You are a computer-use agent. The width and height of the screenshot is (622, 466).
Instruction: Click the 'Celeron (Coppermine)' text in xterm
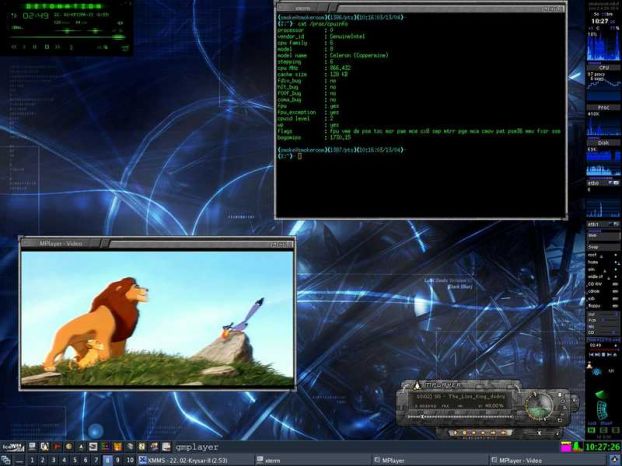coord(359,56)
